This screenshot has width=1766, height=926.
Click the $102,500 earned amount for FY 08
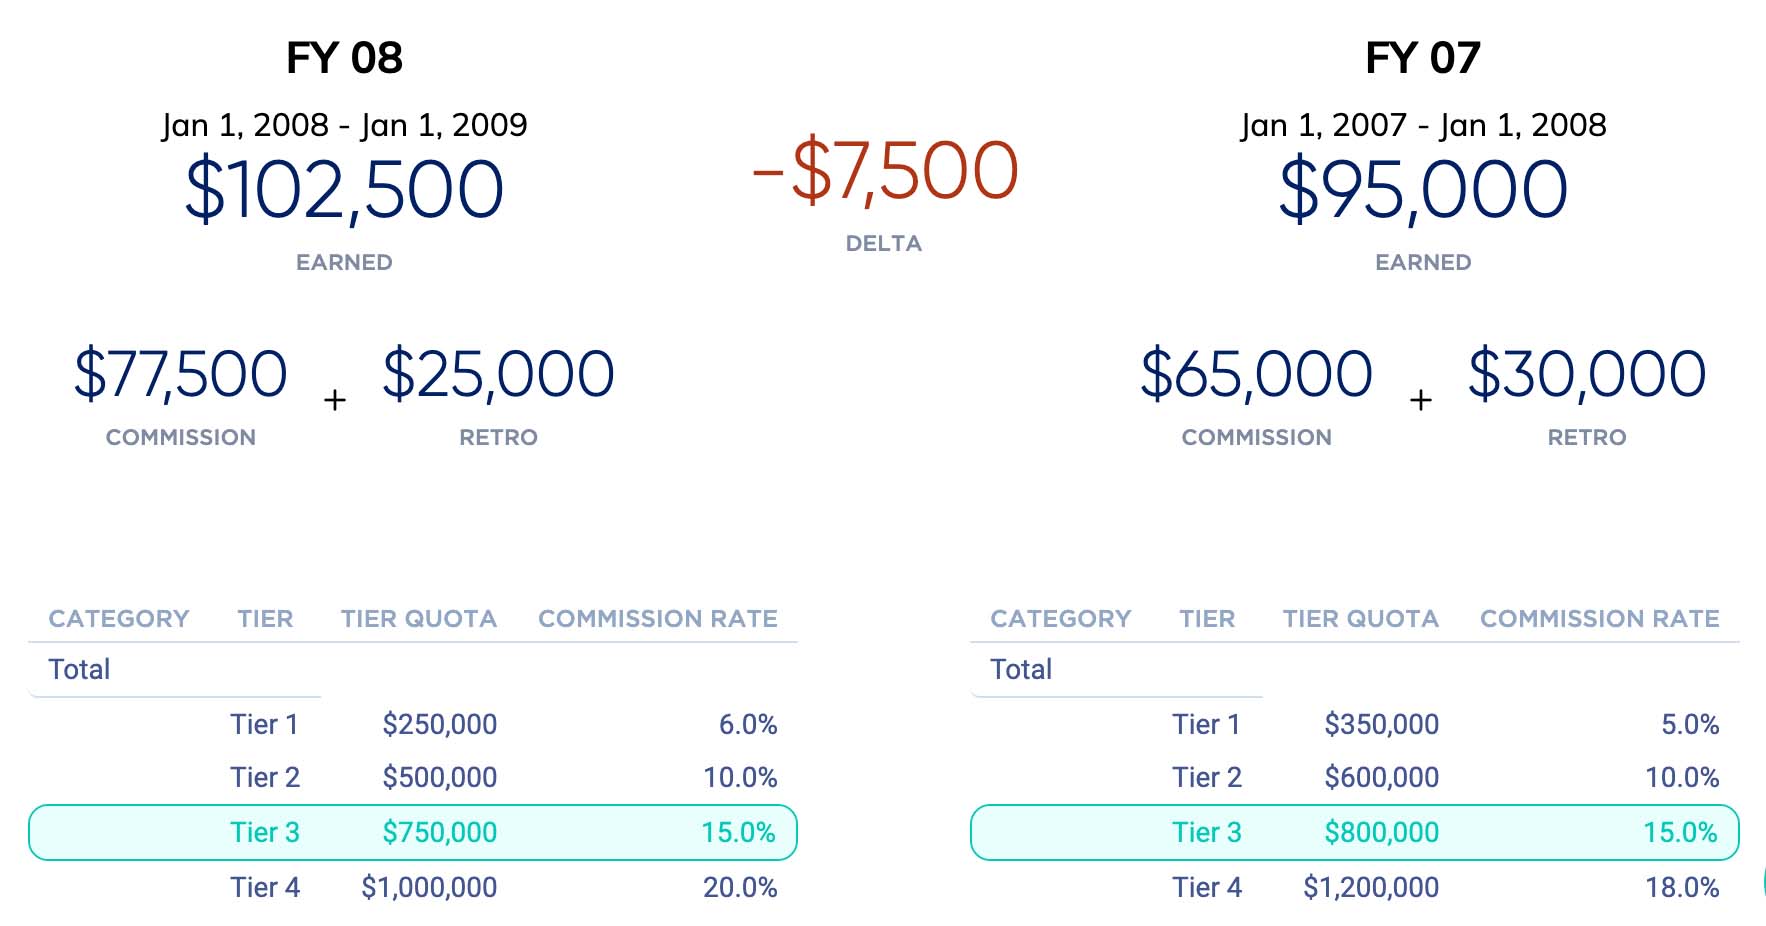pyautogui.click(x=344, y=190)
